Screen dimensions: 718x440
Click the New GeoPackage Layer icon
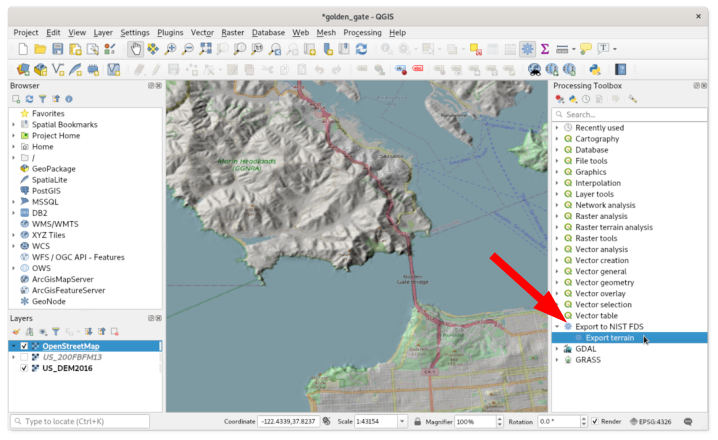(40, 70)
